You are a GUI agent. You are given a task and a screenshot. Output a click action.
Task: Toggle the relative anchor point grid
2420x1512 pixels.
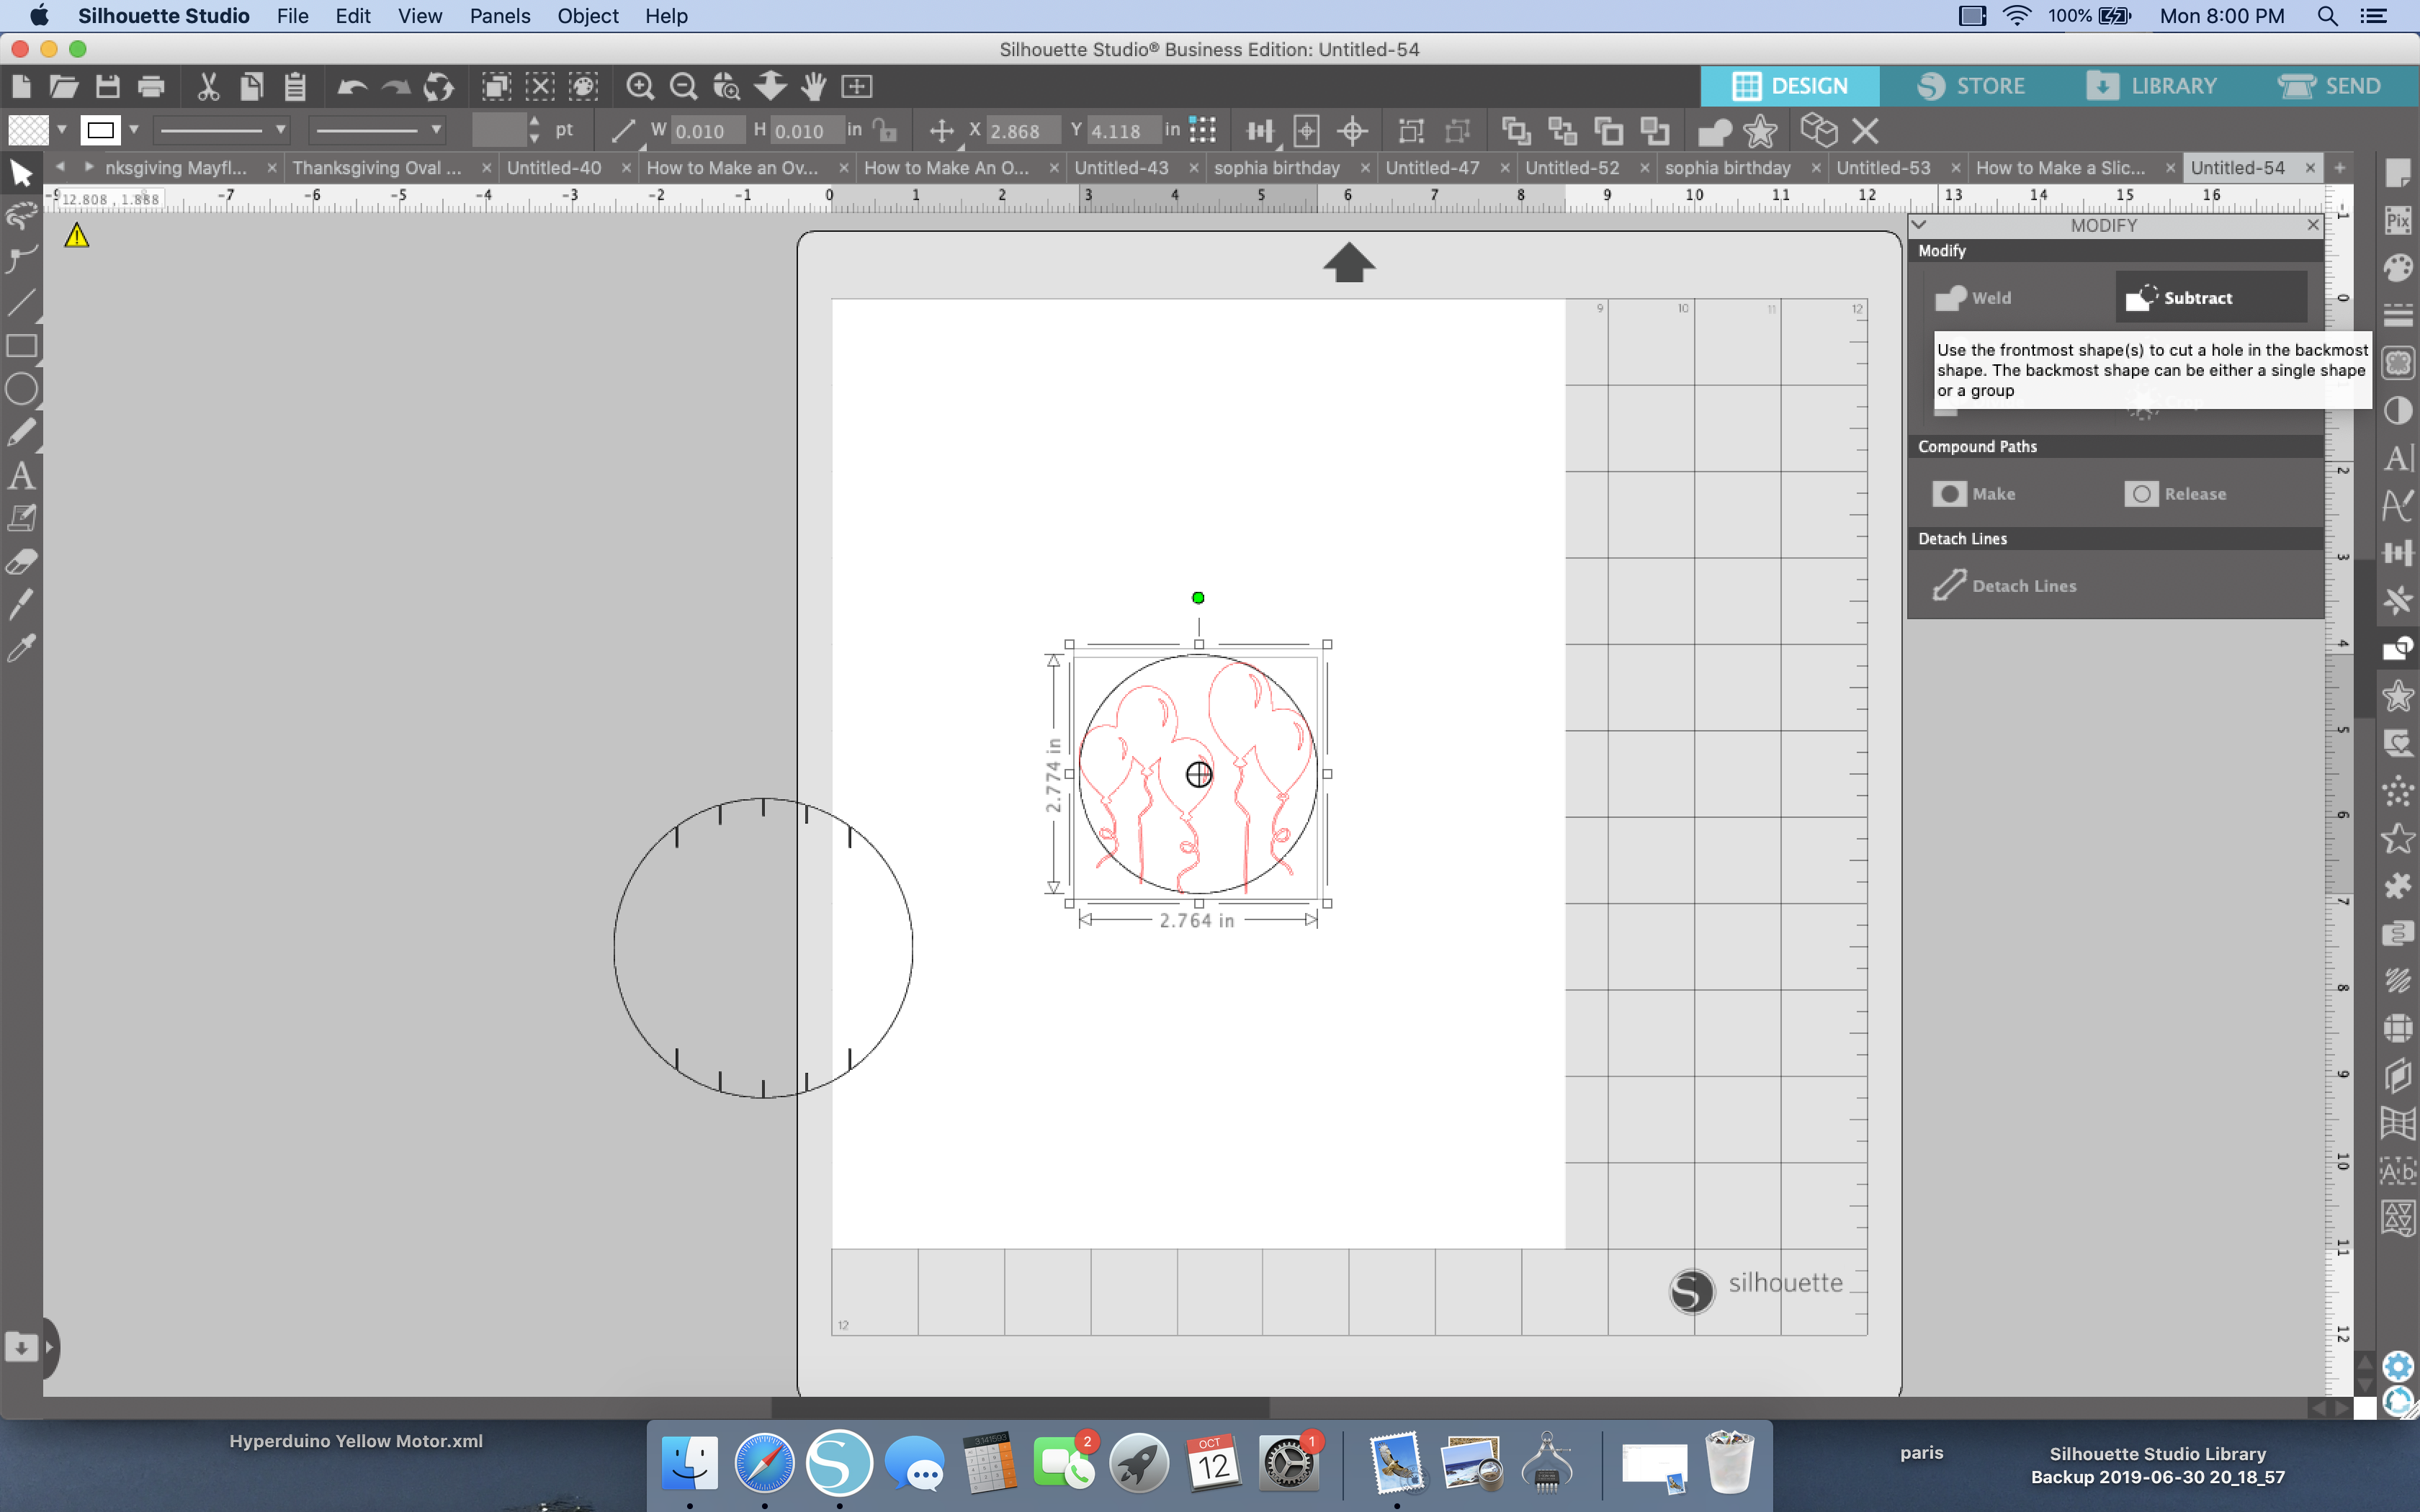1203,131
